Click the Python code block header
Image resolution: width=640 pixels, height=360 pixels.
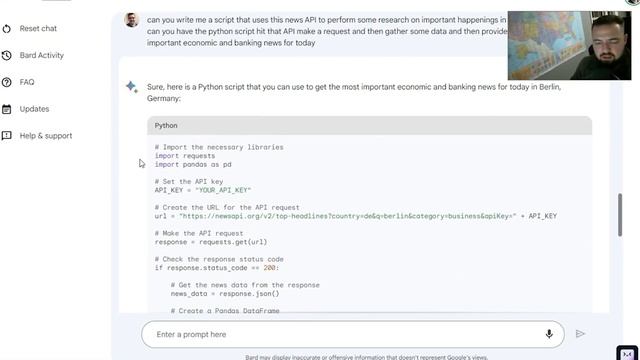pyautogui.click(x=369, y=125)
